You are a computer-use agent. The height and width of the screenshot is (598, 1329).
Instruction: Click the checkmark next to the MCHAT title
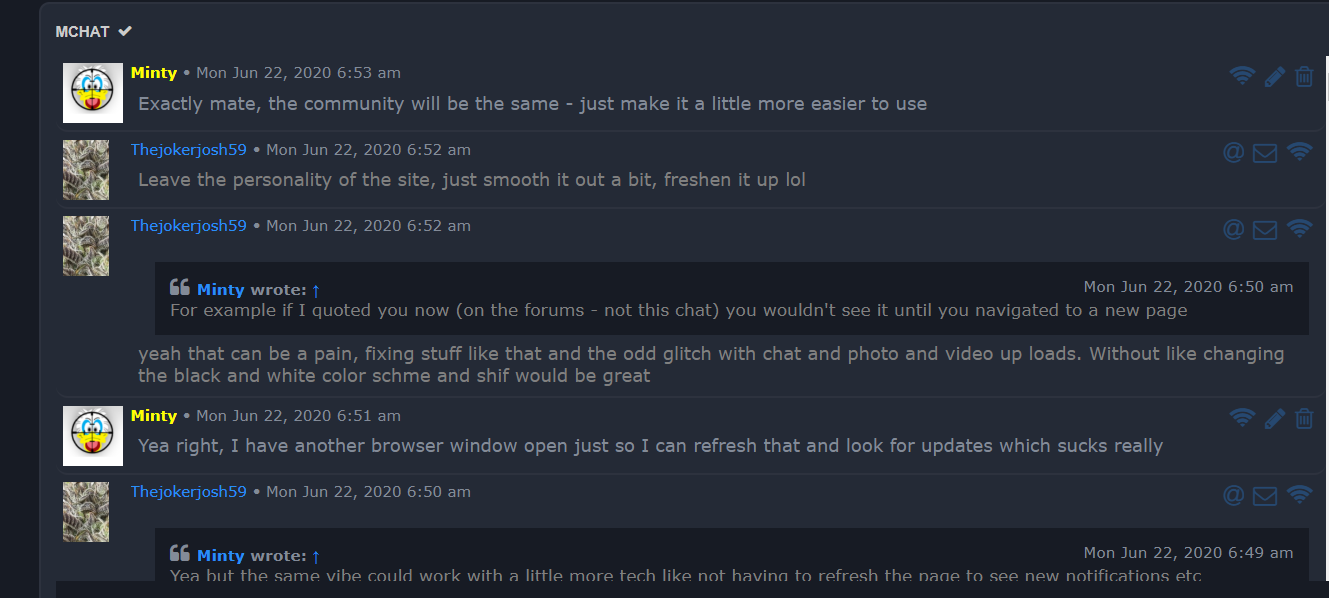pyautogui.click(x=125, y=31)
